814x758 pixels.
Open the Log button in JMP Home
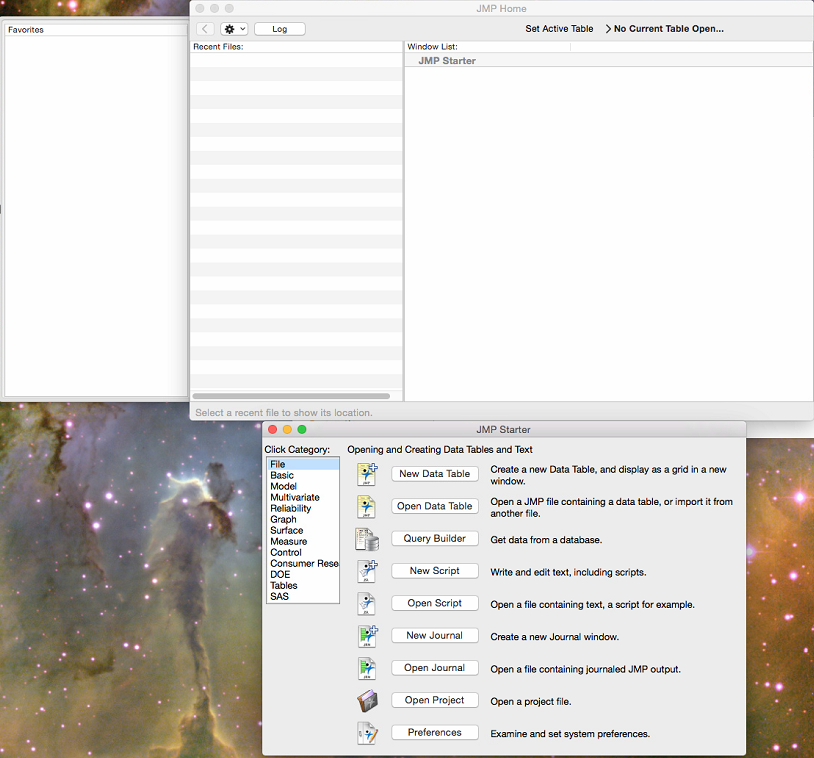pyautogui.click(x=280, y=29)
